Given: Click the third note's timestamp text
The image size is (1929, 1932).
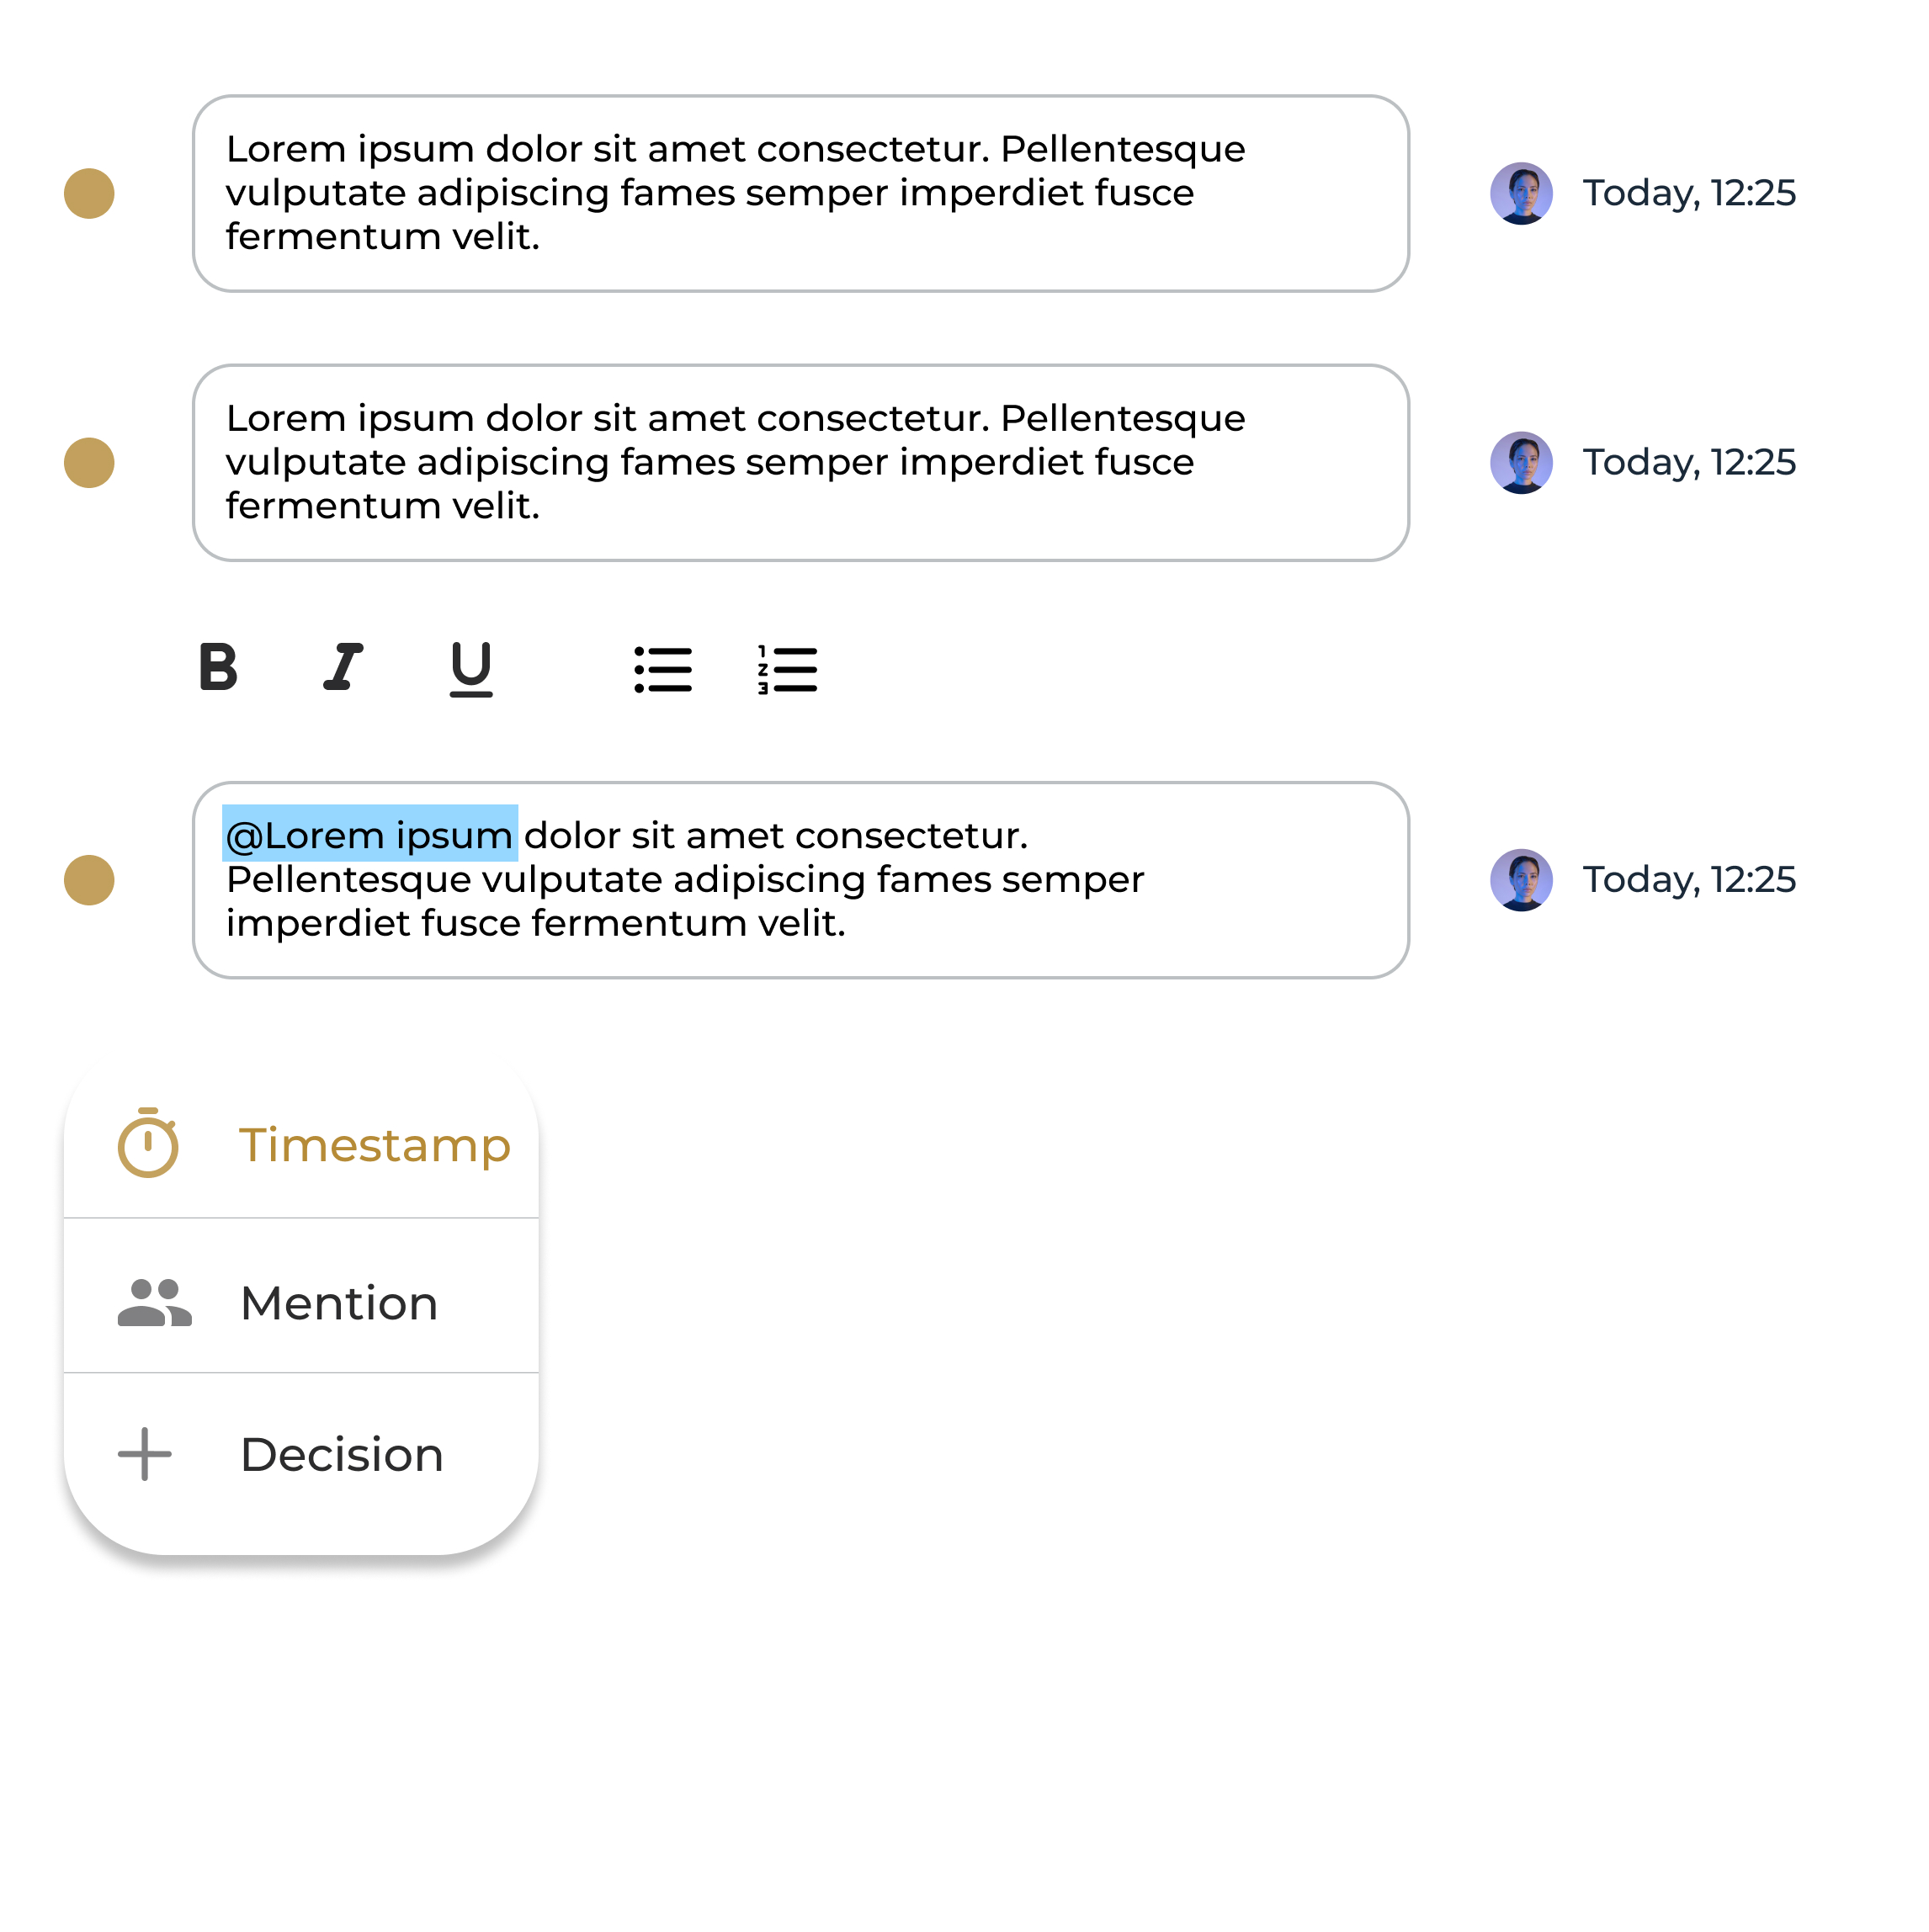Looking at the screenshot, I should tap(1689, 880).
